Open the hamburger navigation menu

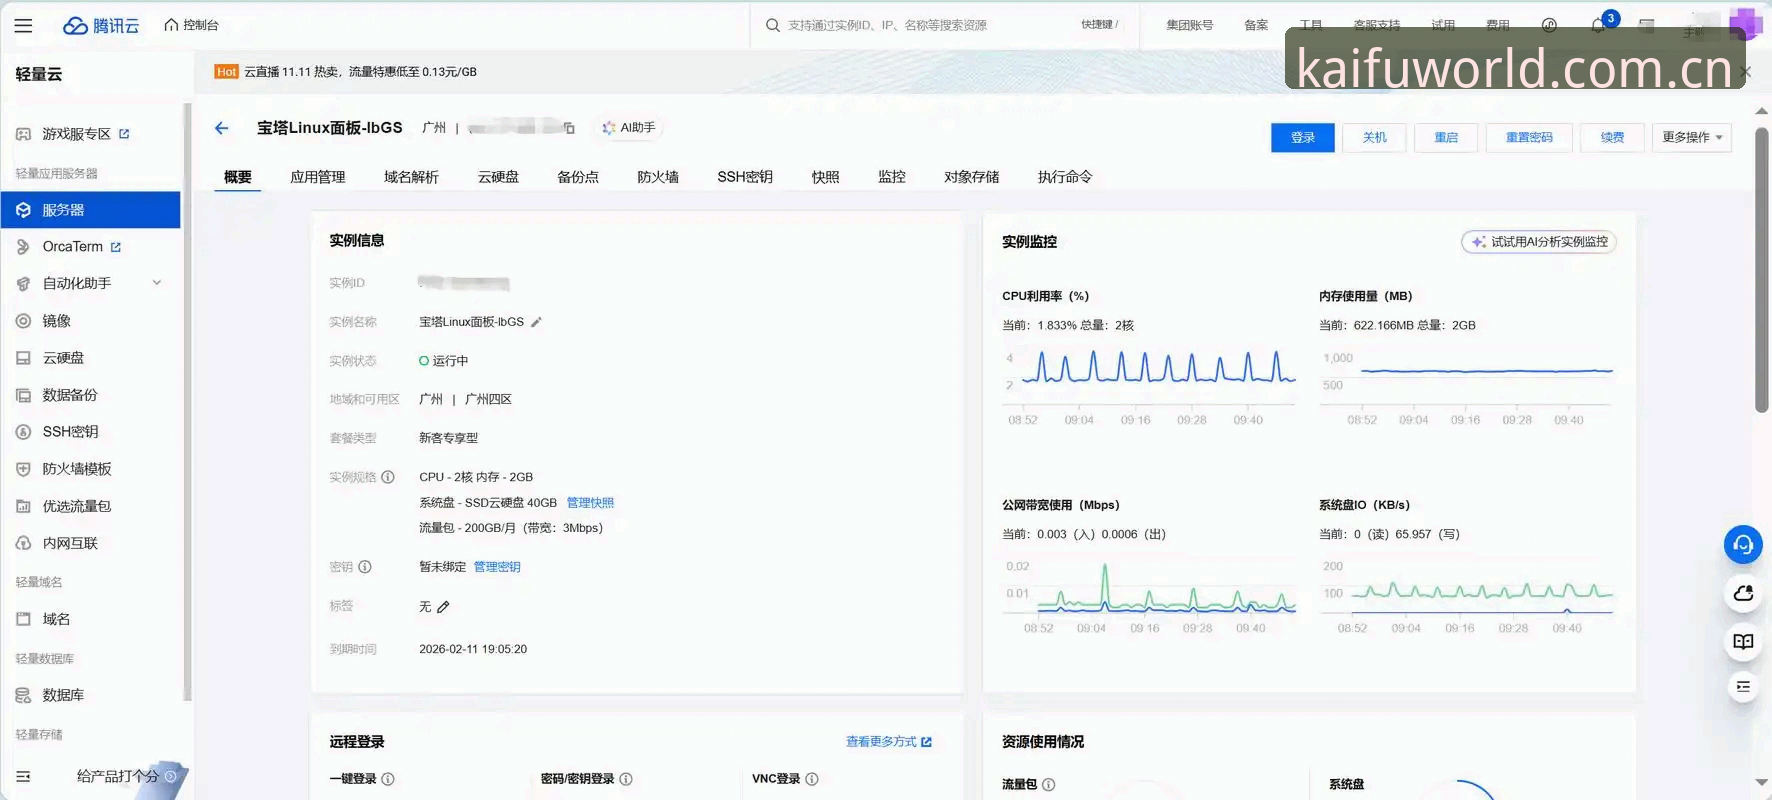23,25
